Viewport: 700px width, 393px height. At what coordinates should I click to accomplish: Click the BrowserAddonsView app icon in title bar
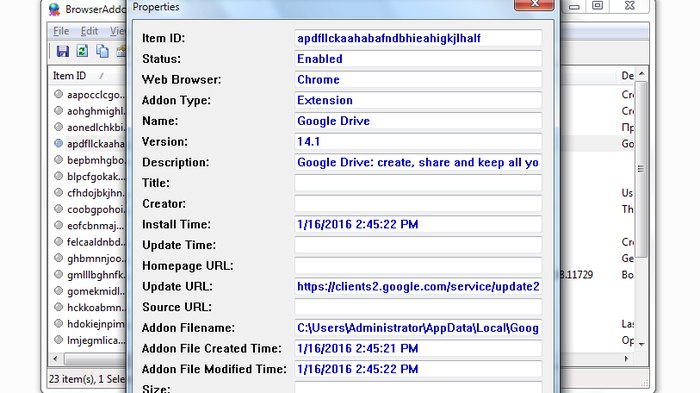[x=54, y=9]
